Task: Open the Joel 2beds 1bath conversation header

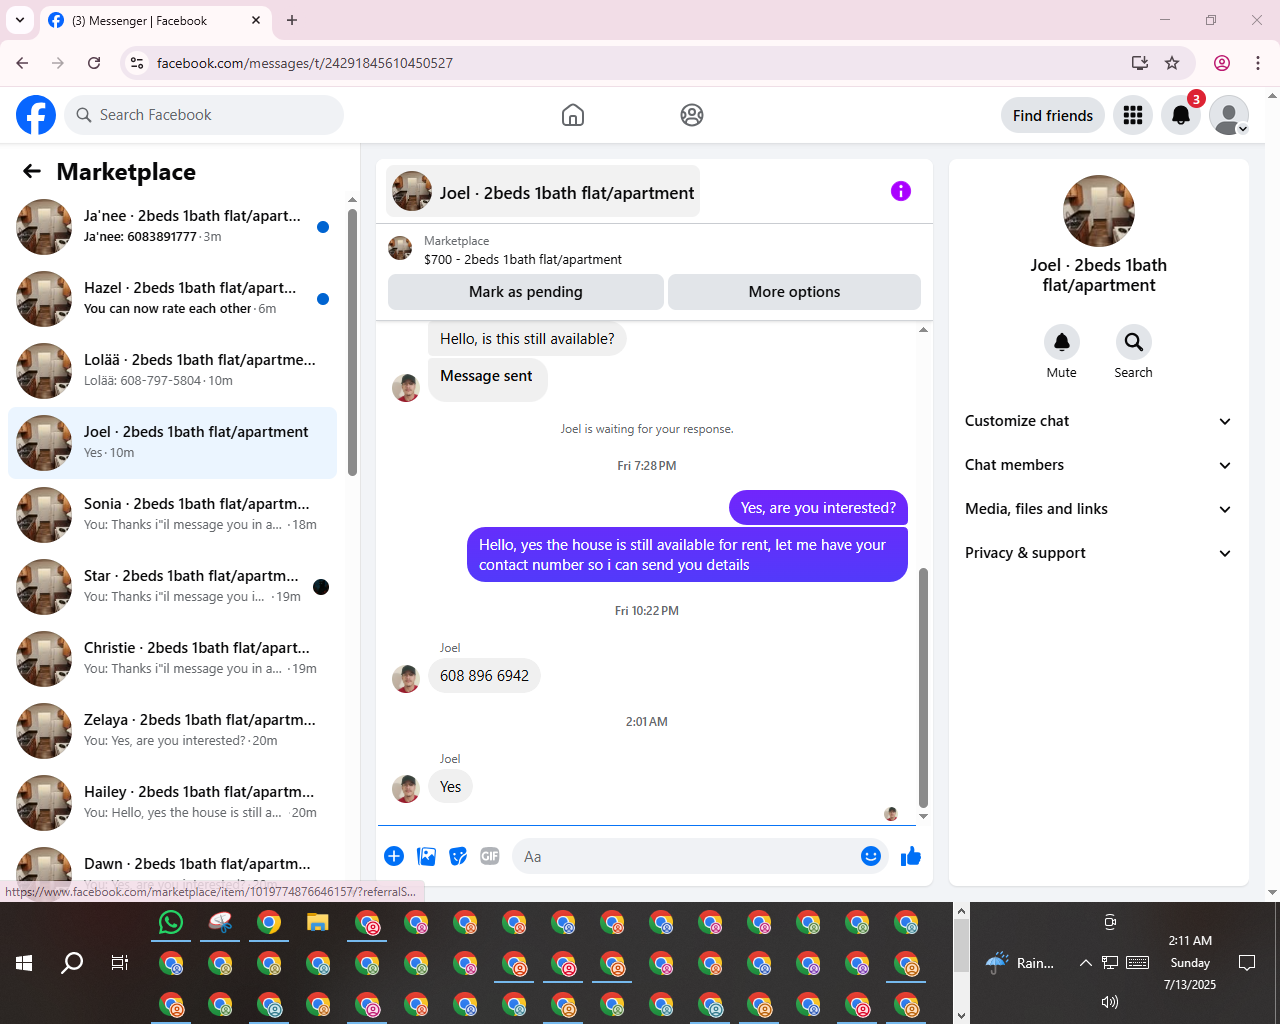Action: point(544,191)
